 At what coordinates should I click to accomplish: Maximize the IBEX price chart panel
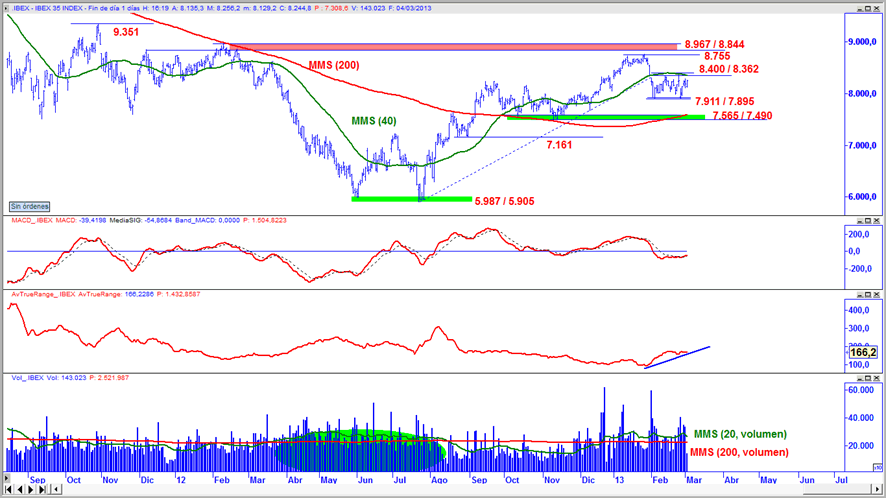[868, 8]
